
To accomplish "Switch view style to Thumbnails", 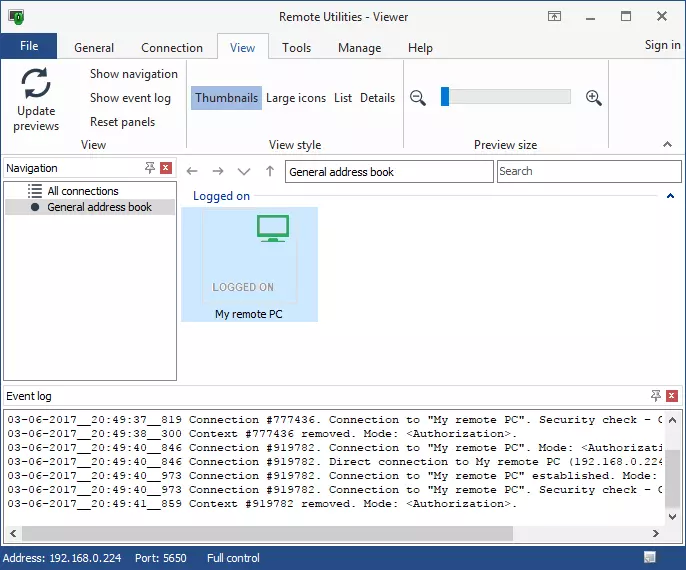I will pos(226,98).
